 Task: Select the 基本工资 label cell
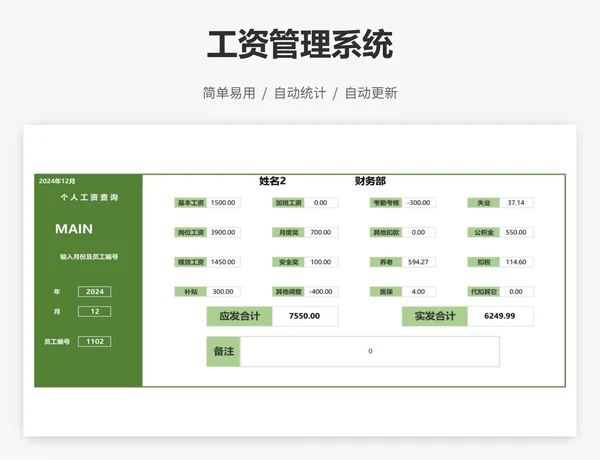click(x=191, y=202)
